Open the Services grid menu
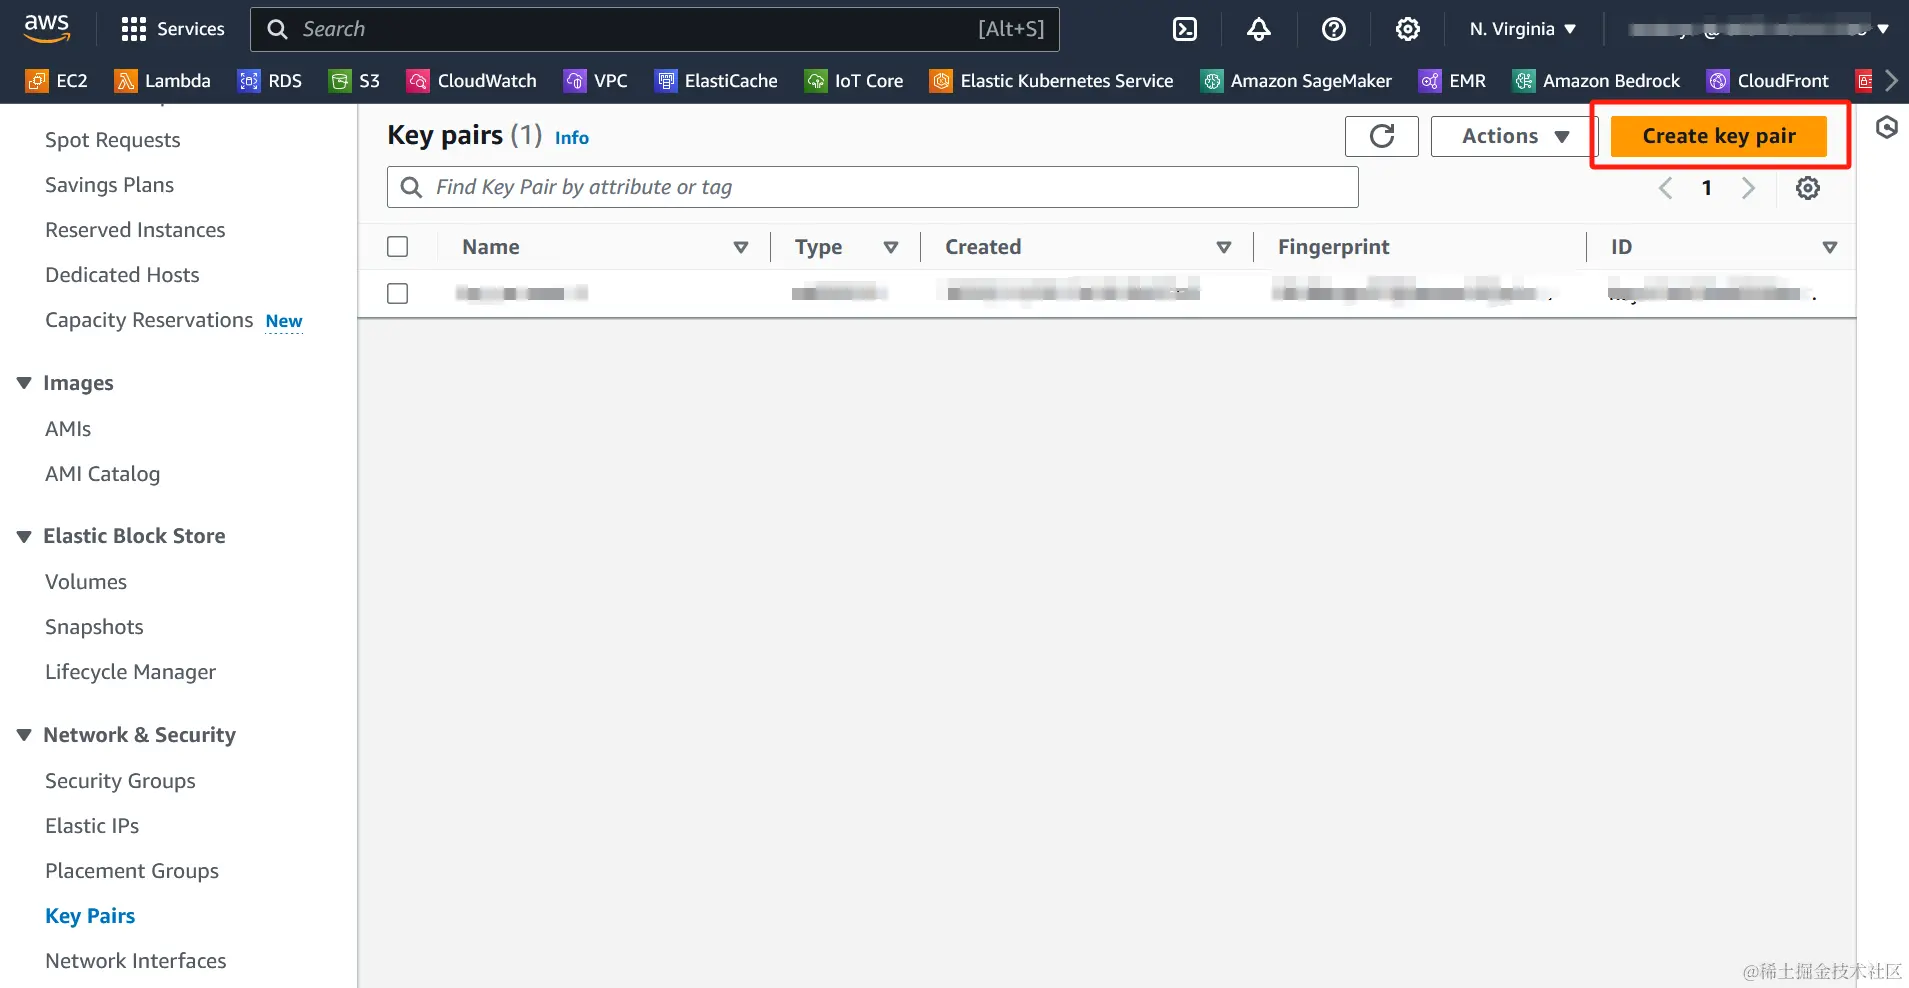 [172, 29]
